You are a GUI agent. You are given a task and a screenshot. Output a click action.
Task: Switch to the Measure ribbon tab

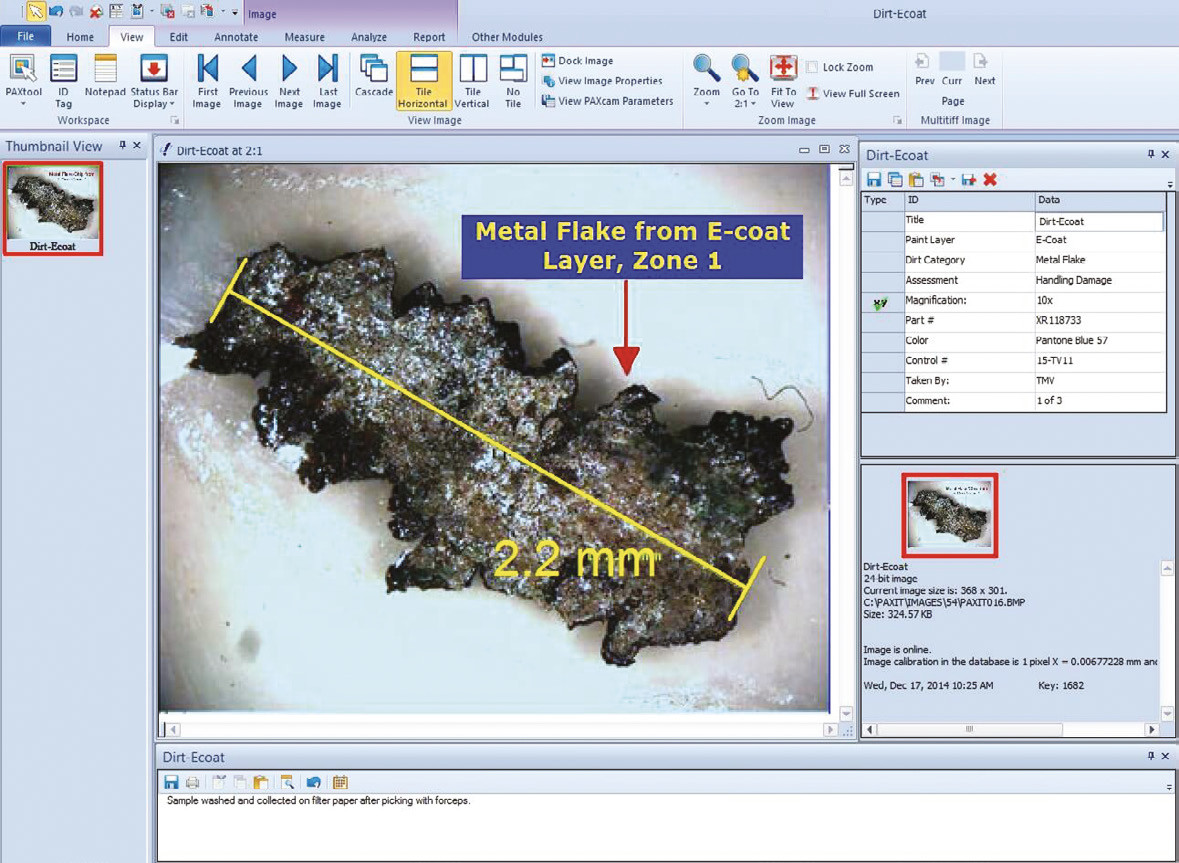point(305,37)
